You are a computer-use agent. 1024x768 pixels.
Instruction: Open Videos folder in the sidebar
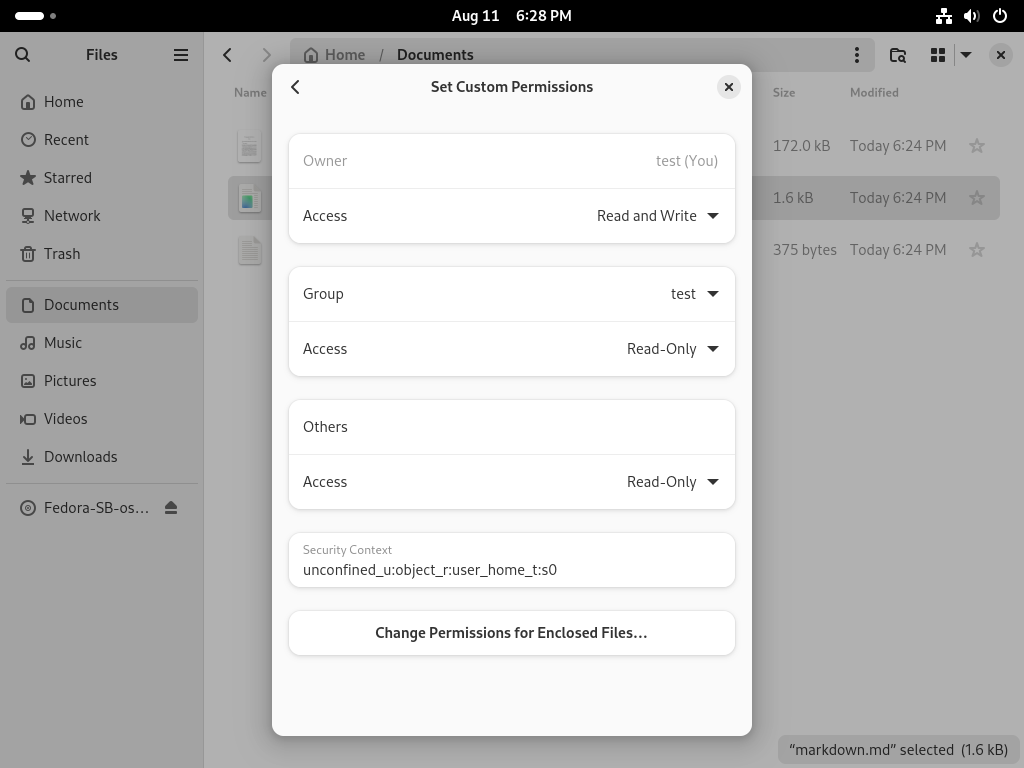(x=102, y=419)
